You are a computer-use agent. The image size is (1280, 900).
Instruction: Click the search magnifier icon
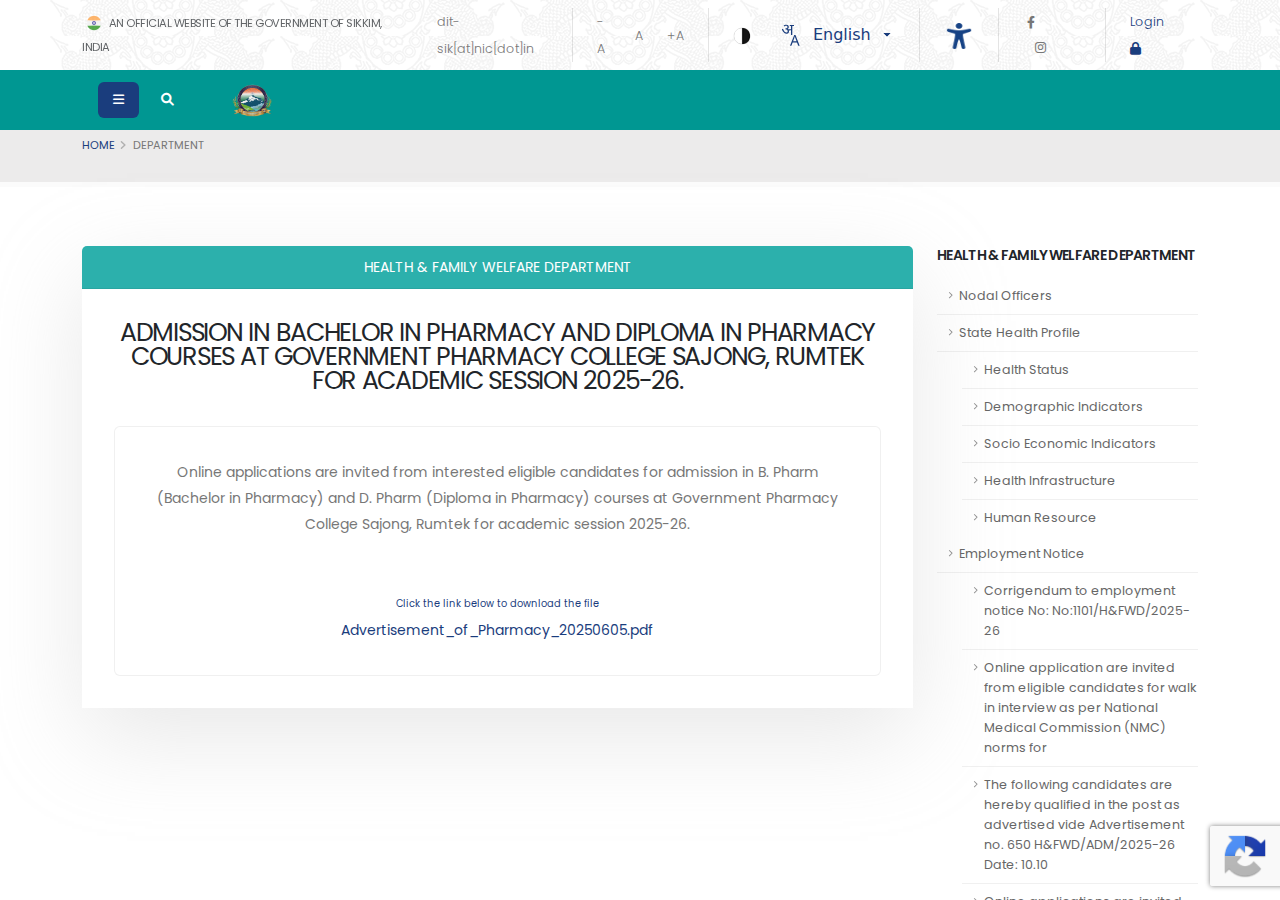pos(167,100)
